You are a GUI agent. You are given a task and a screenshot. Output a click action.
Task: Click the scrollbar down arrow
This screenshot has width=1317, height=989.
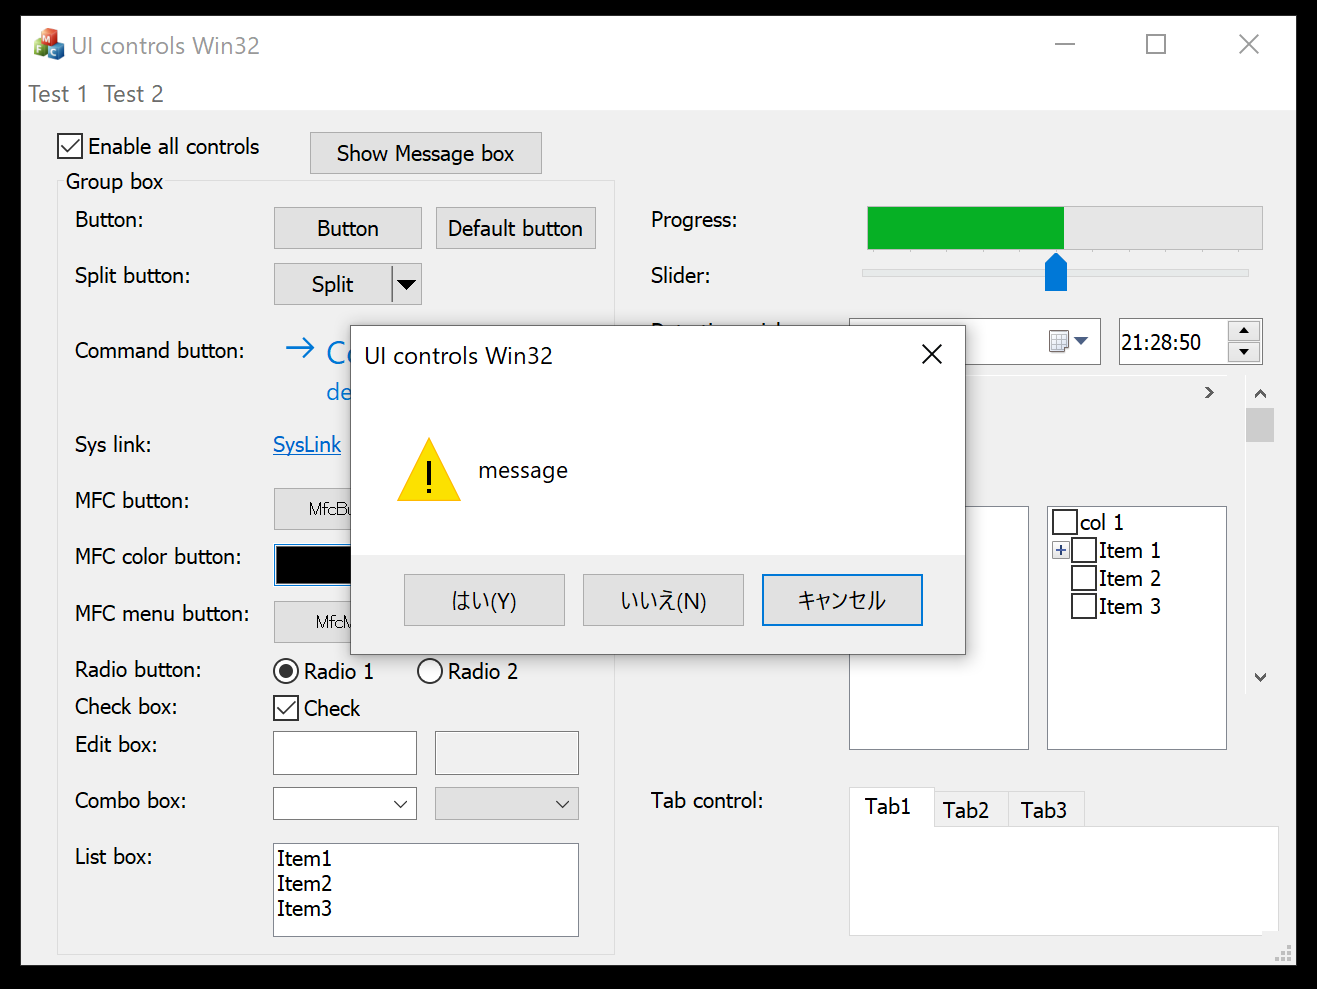tap(1260, 677)
